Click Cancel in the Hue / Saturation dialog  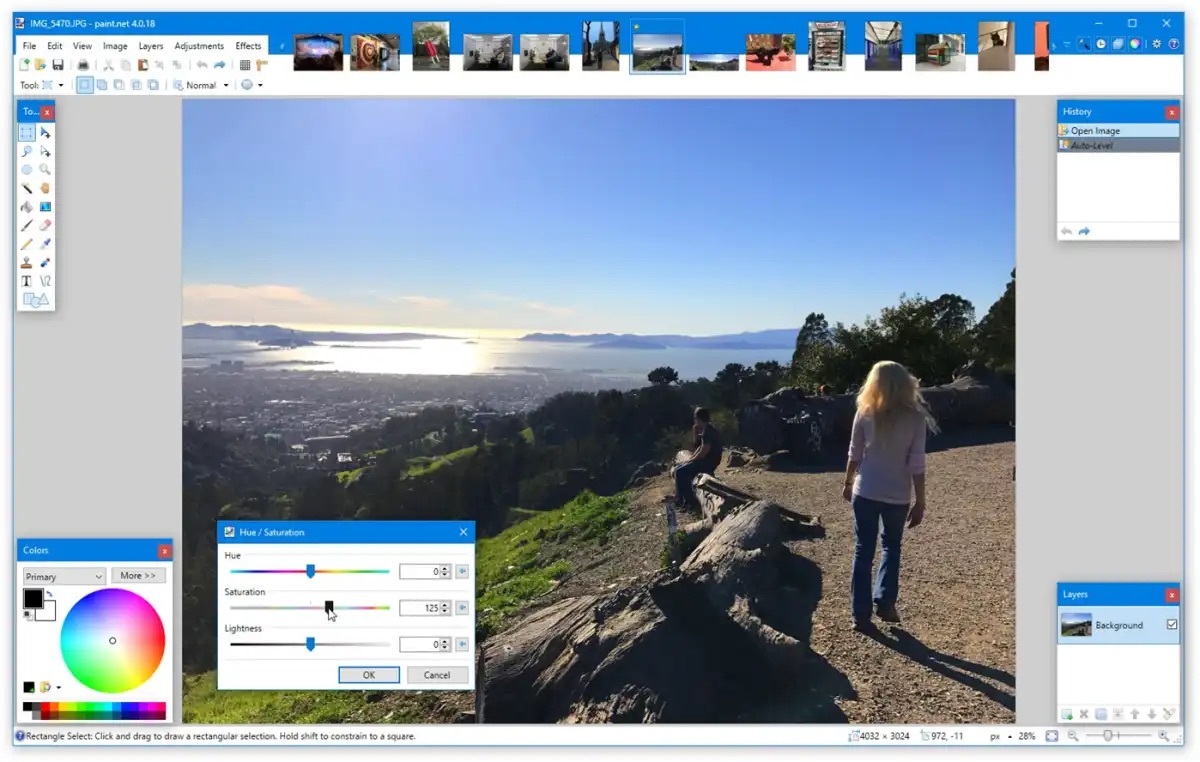437,675
